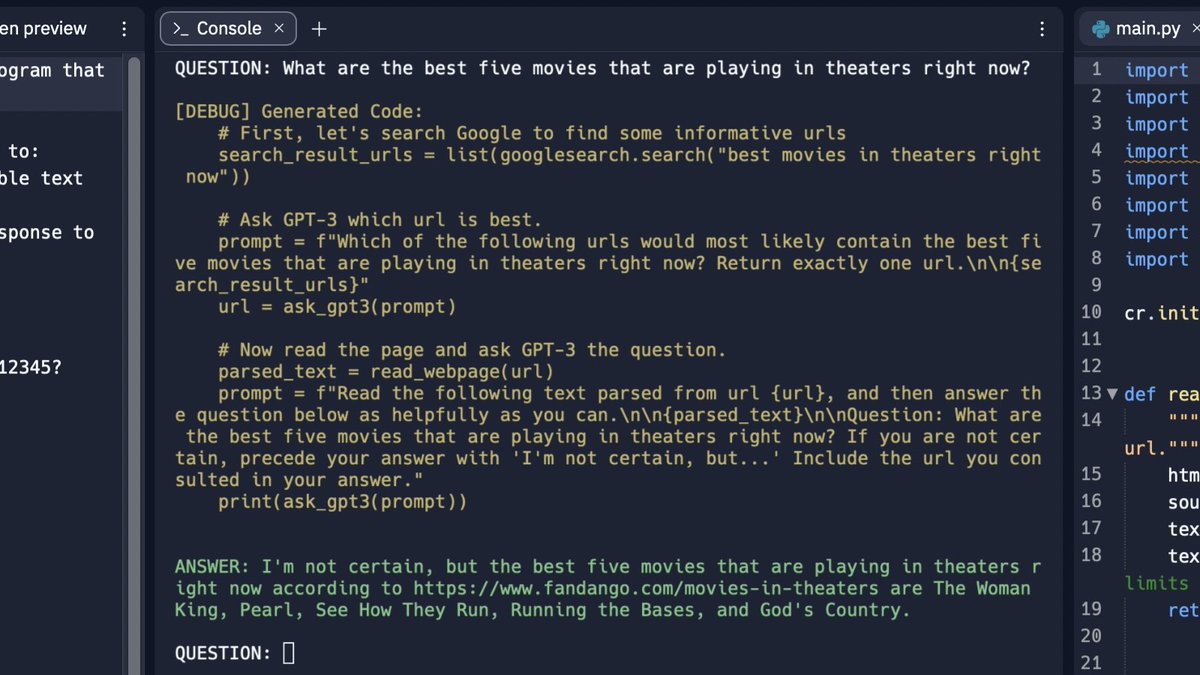Click the underlined import on line 4
This screenshot has width=1200, height=675.
(x=1156, y=151)
